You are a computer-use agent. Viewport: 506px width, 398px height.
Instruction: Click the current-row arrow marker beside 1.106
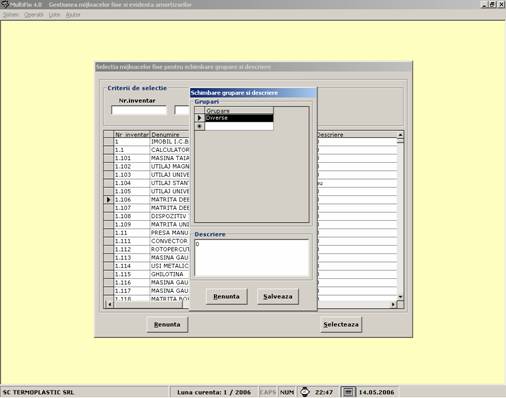point(108,200)
